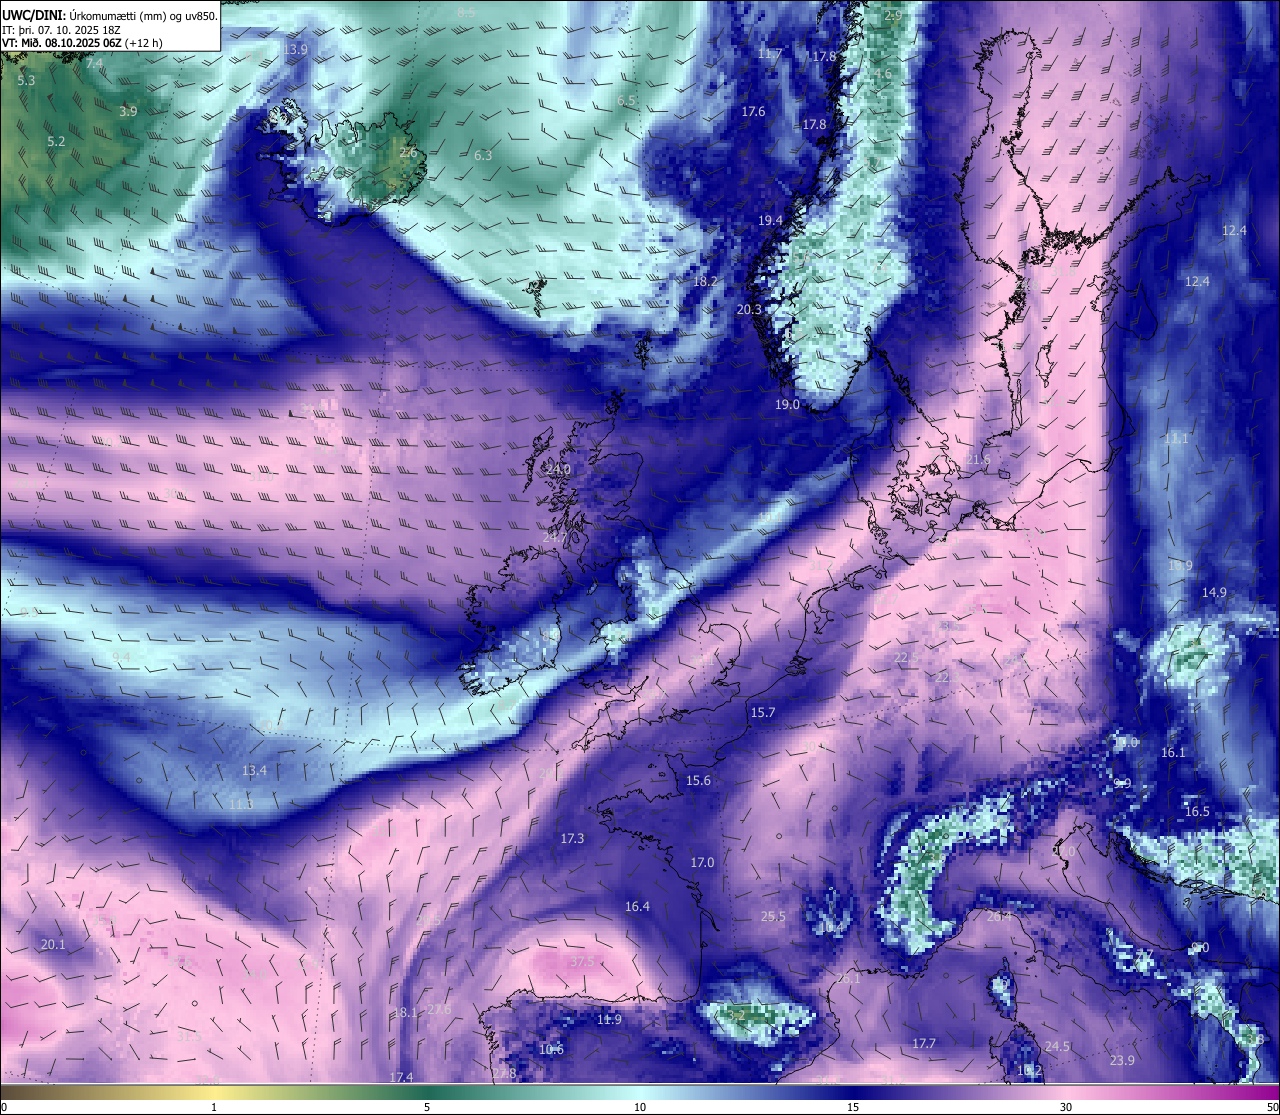Screen dimensions: 1280x1115
Task: Click the 11.1 value in the east
Action: (1176, 439)
